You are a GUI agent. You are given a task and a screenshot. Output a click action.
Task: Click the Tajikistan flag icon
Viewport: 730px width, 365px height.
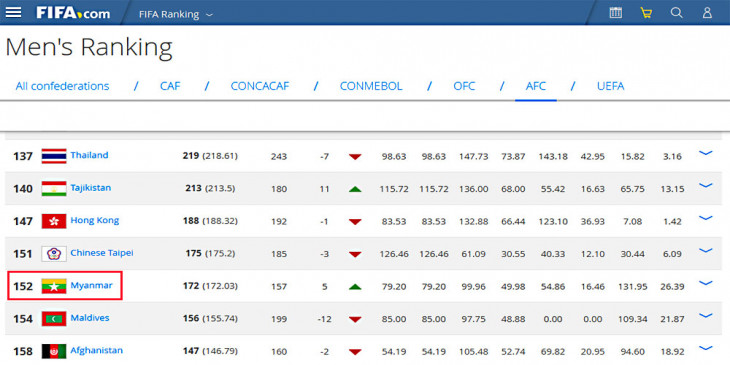click(54, 189)
